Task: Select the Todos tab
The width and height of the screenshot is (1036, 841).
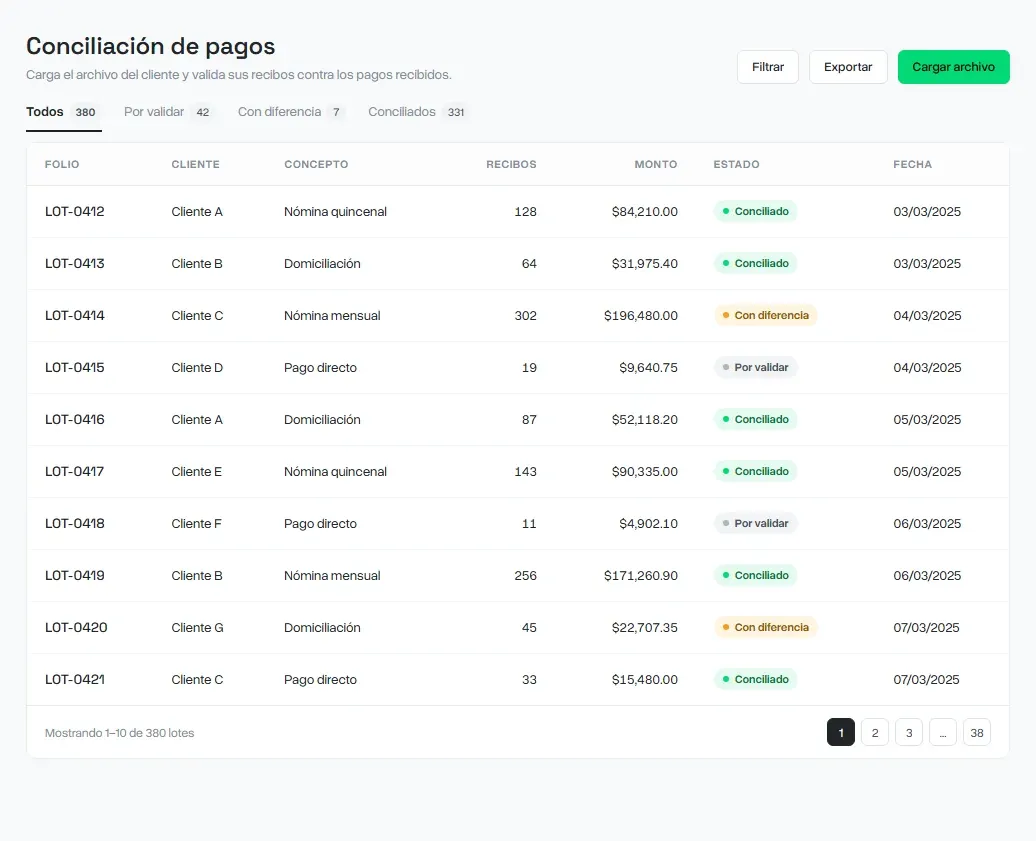Action: click(63, 112)
